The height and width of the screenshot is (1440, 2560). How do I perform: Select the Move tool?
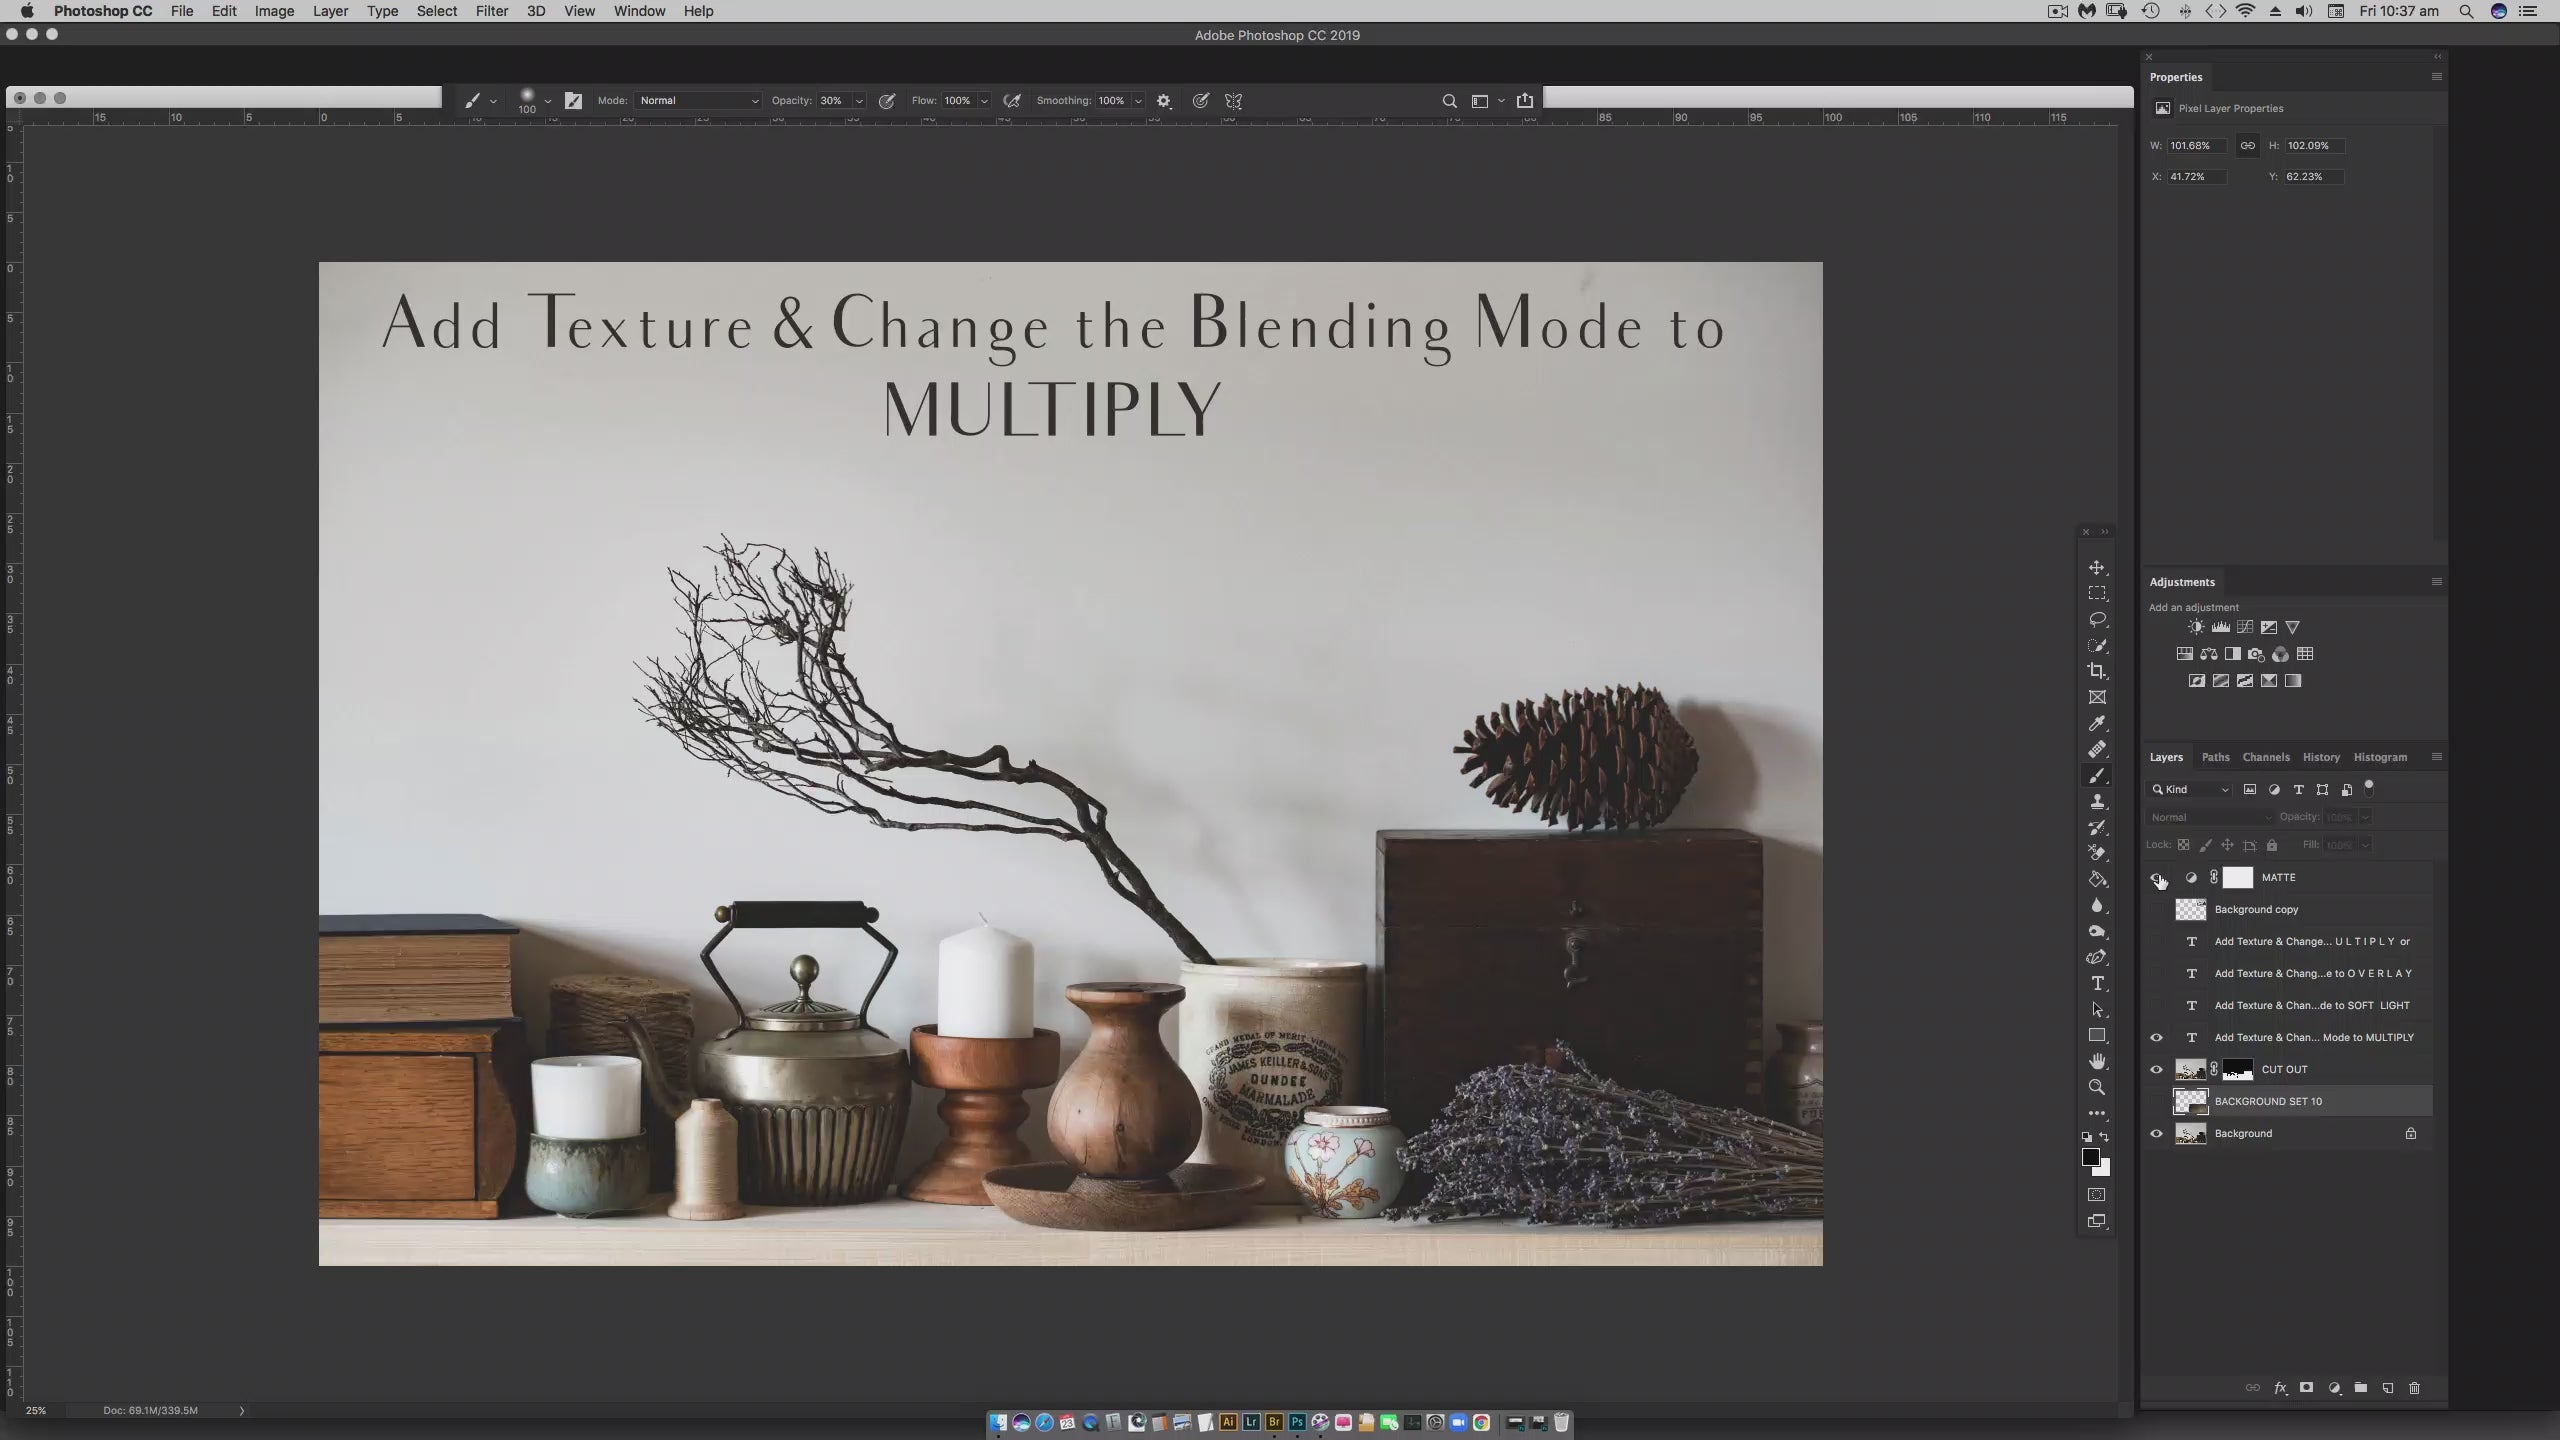point(2097,567)
